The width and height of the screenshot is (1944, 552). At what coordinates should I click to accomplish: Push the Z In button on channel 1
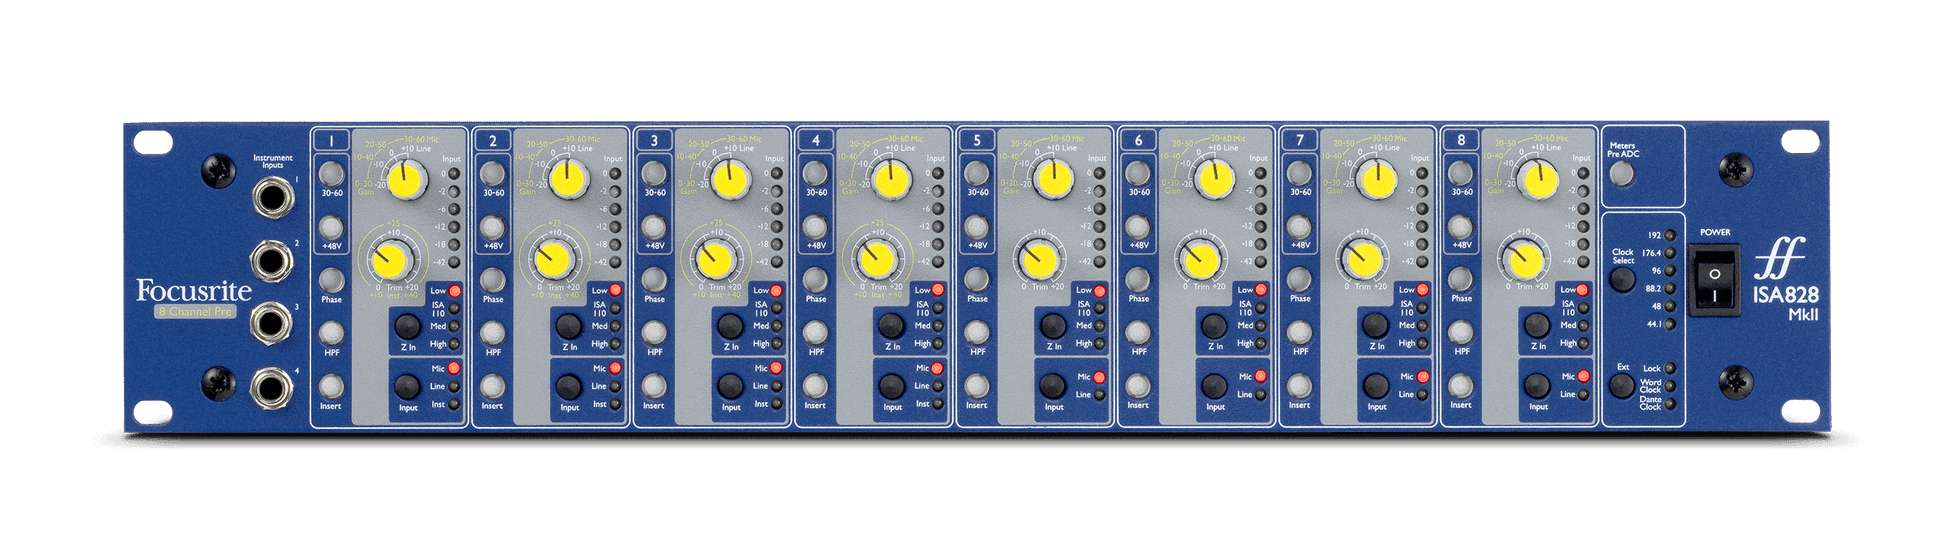tap(407, 326)
